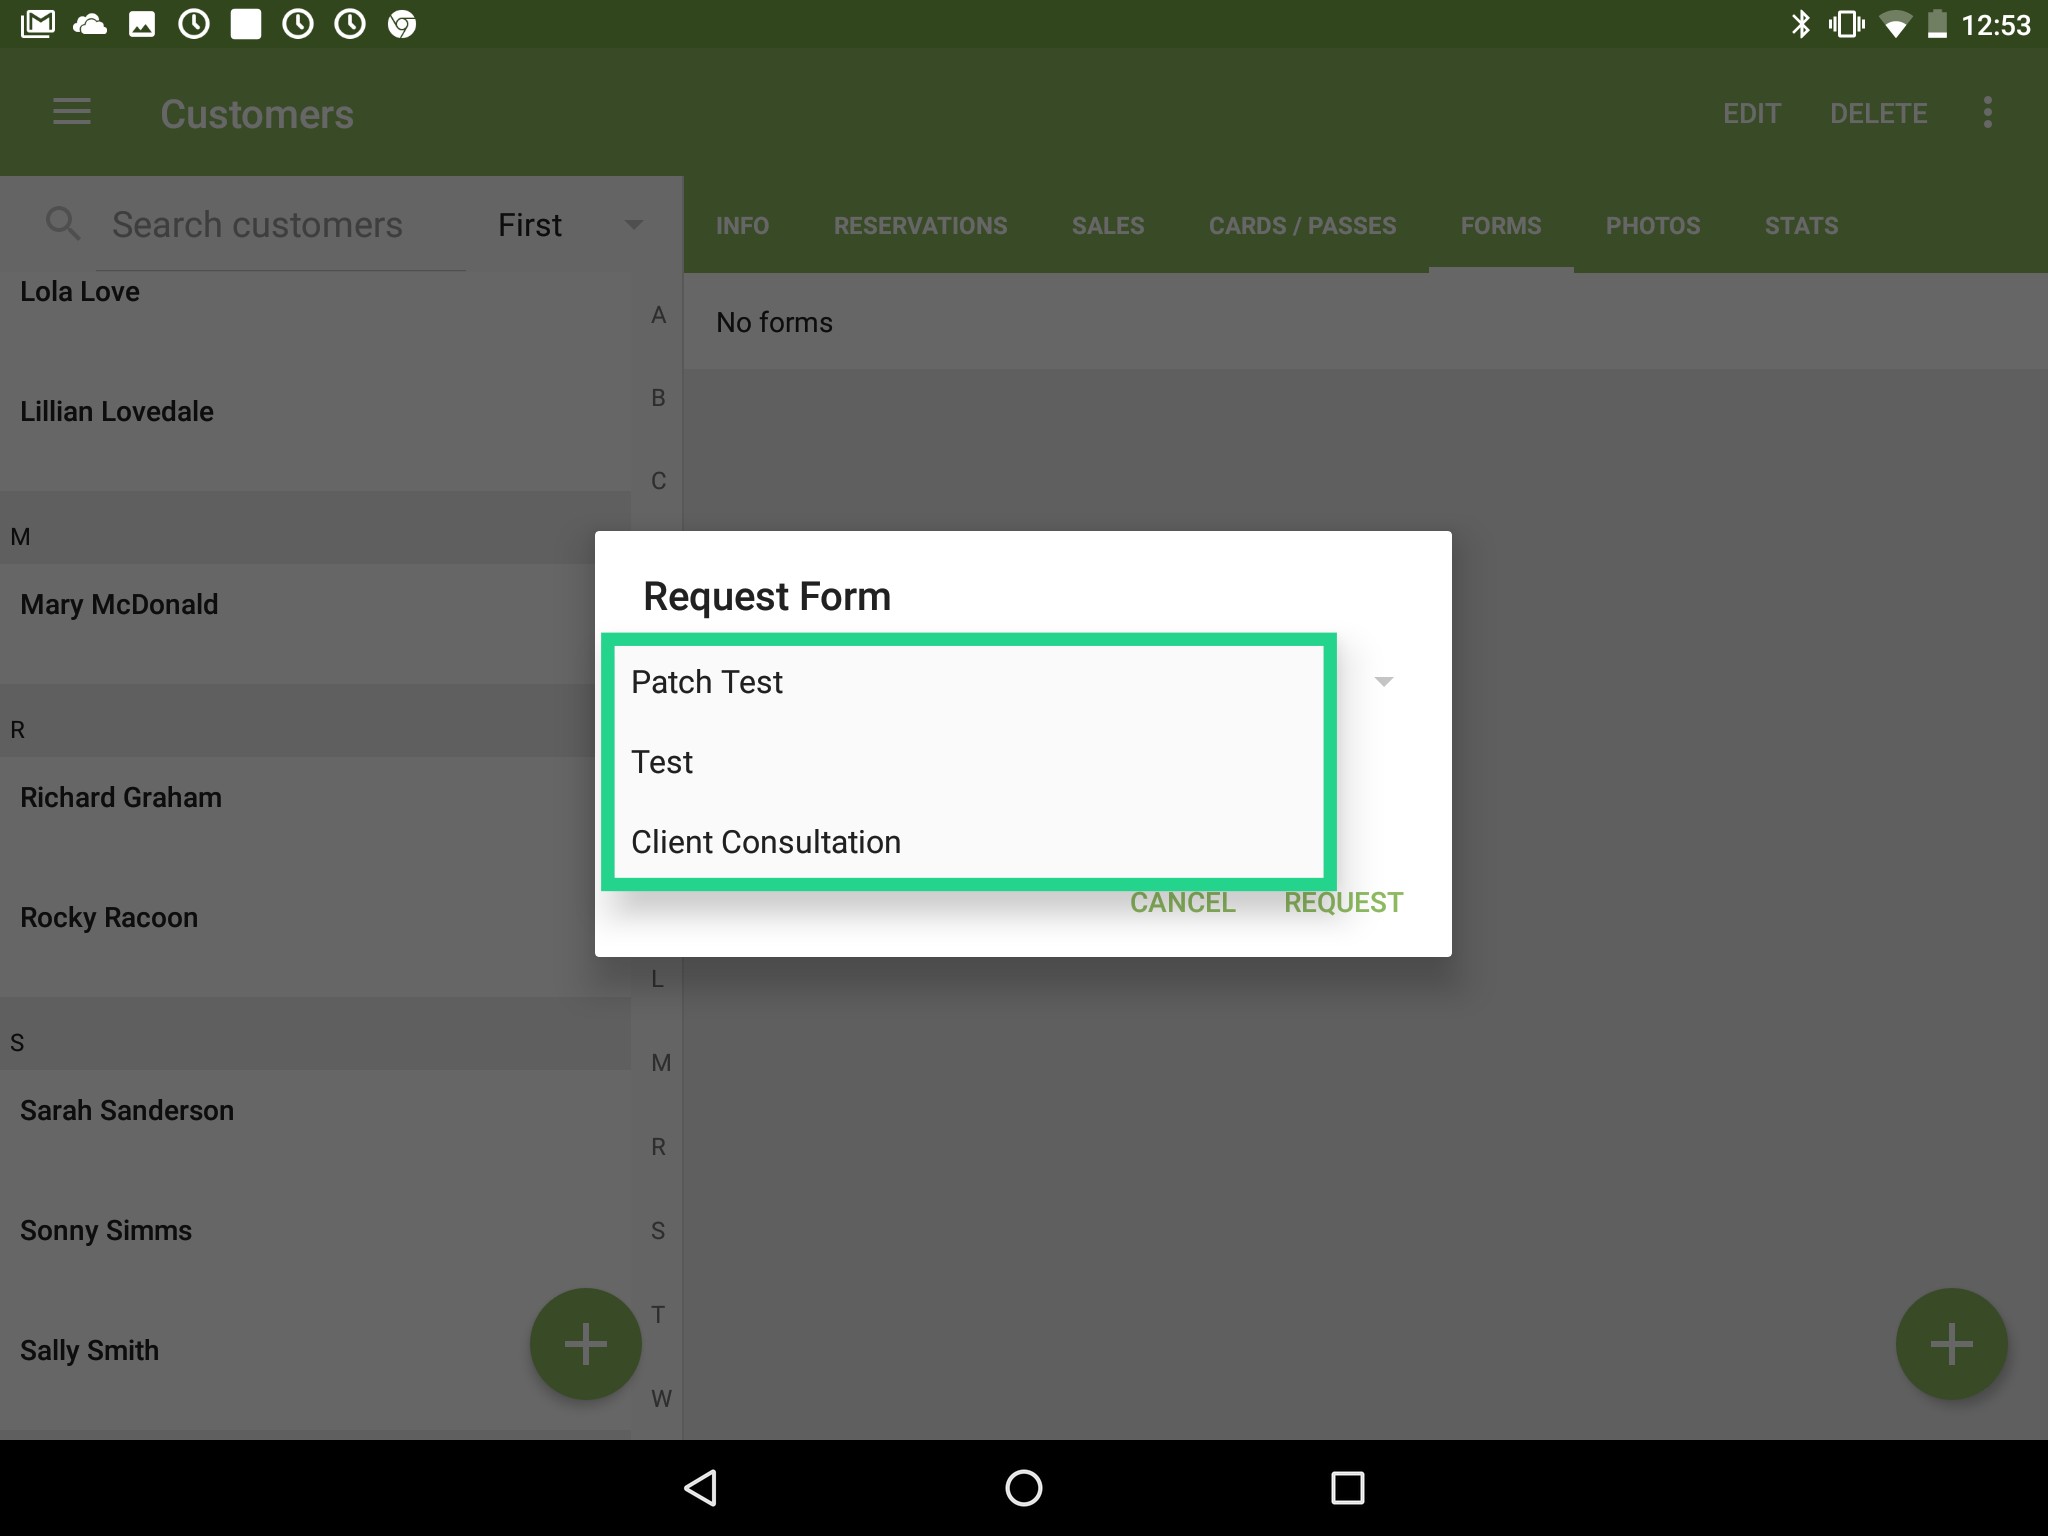Tap the Android back button
The height and width of the screenshot is (1536, 2048).
pyautogui.click(x=700, y=1488)
